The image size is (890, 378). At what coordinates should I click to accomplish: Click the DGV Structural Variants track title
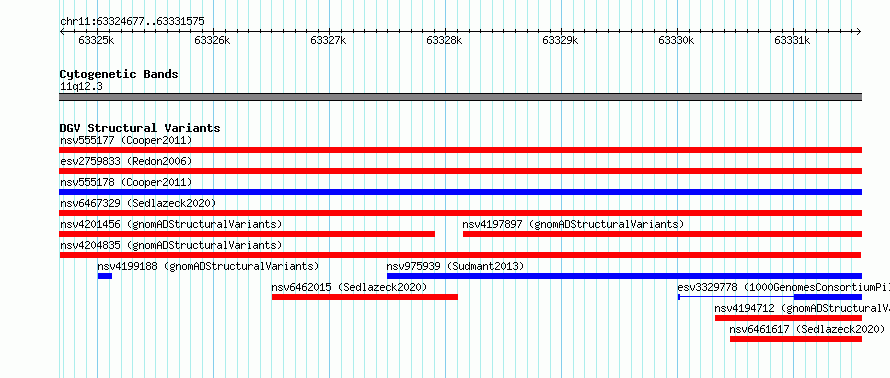(x=140, y=128)
